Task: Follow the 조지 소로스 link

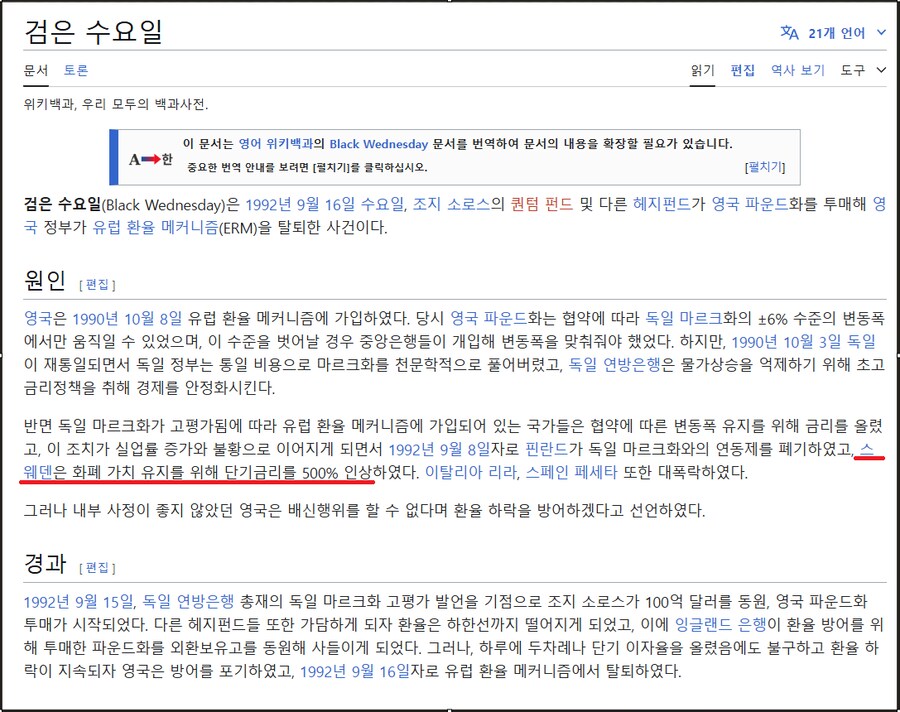Action: (x=454, y=204)
